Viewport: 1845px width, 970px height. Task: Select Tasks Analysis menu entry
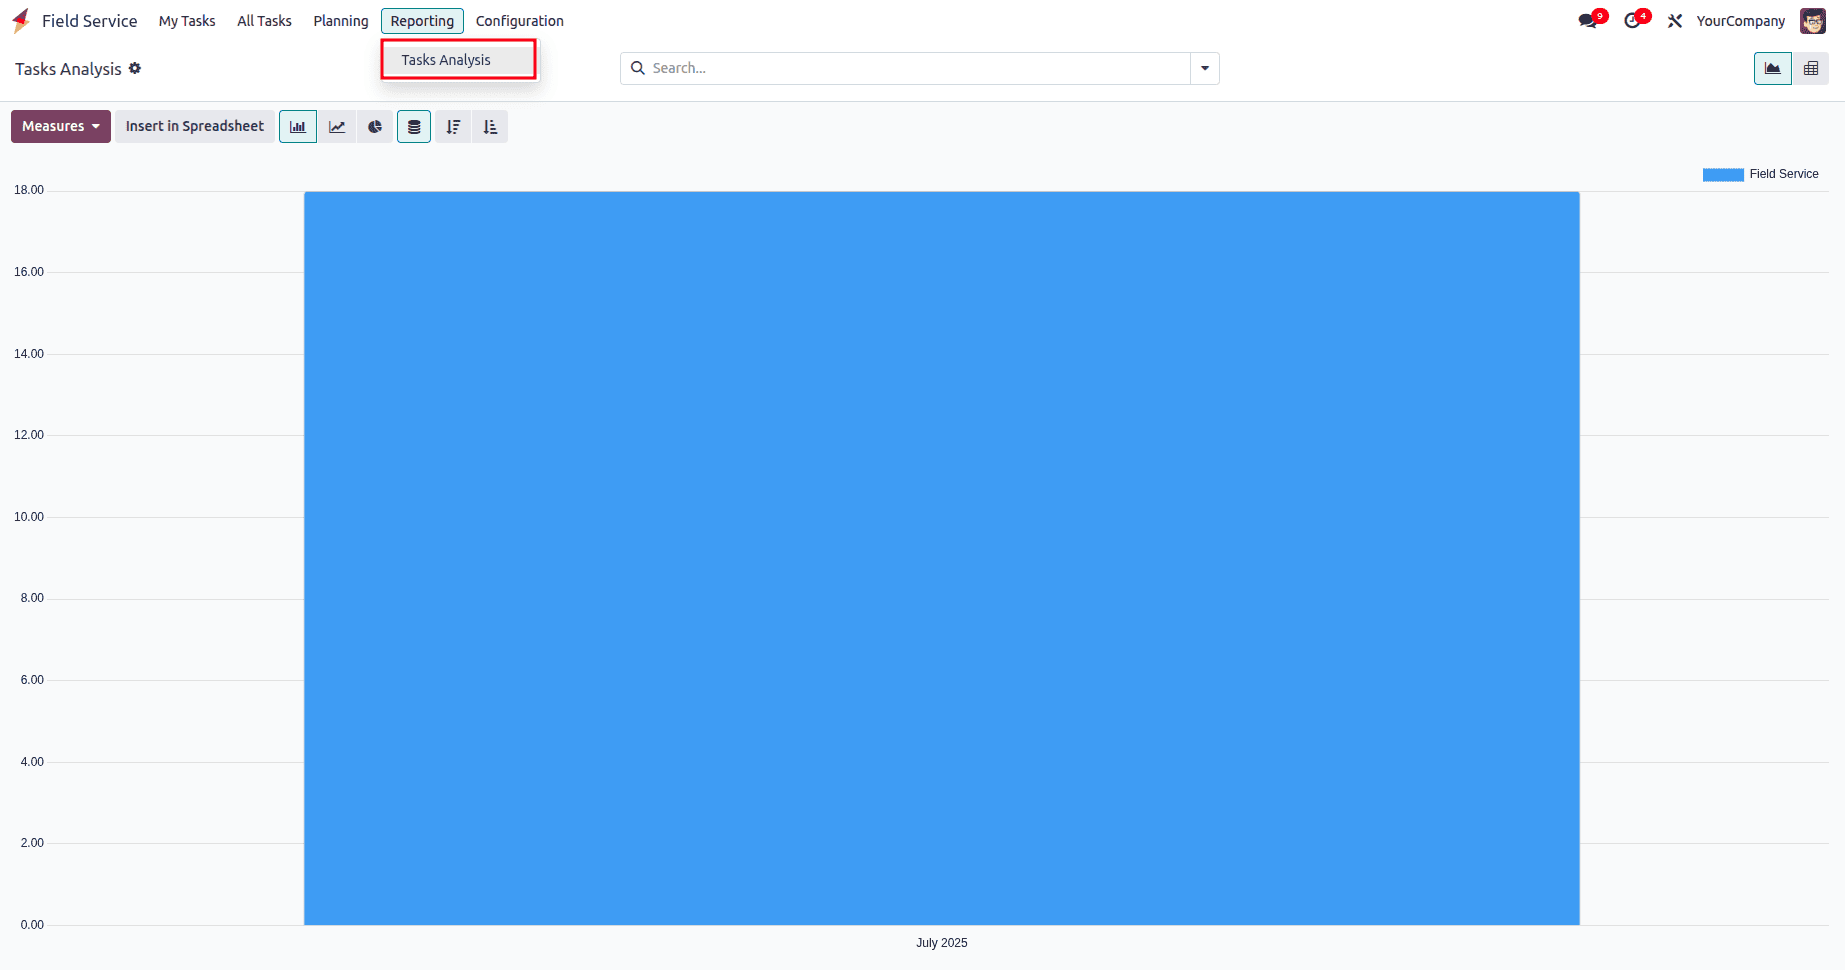point(459,60)
